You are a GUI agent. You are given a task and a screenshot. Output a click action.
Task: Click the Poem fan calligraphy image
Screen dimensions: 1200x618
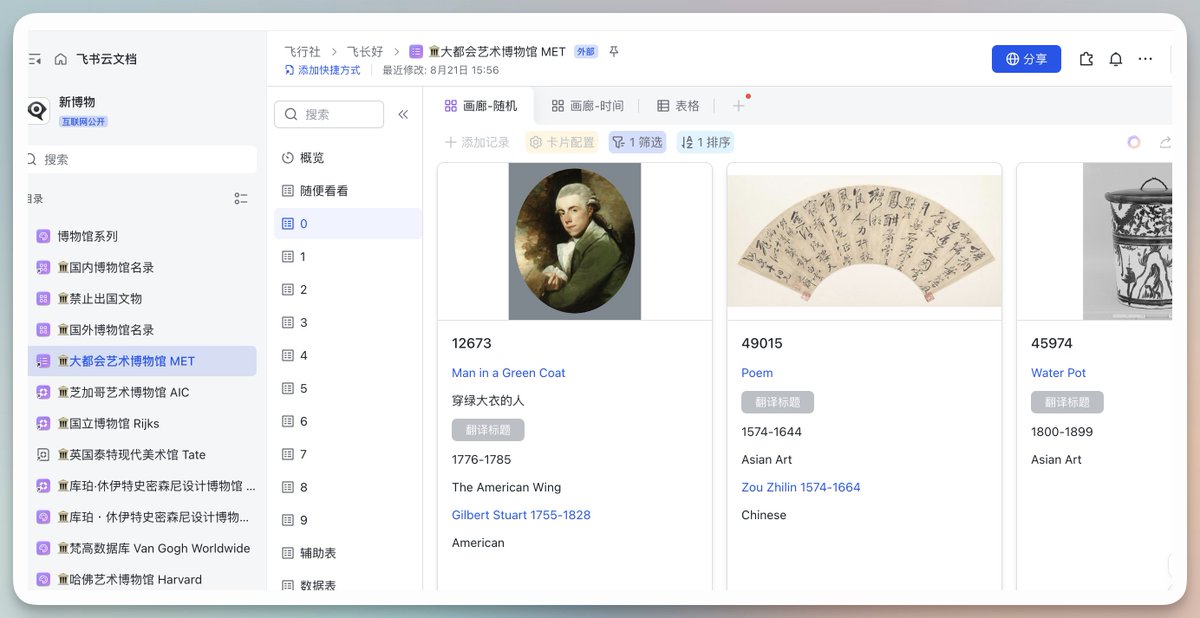pyautogui.click(x=864, y=241)
